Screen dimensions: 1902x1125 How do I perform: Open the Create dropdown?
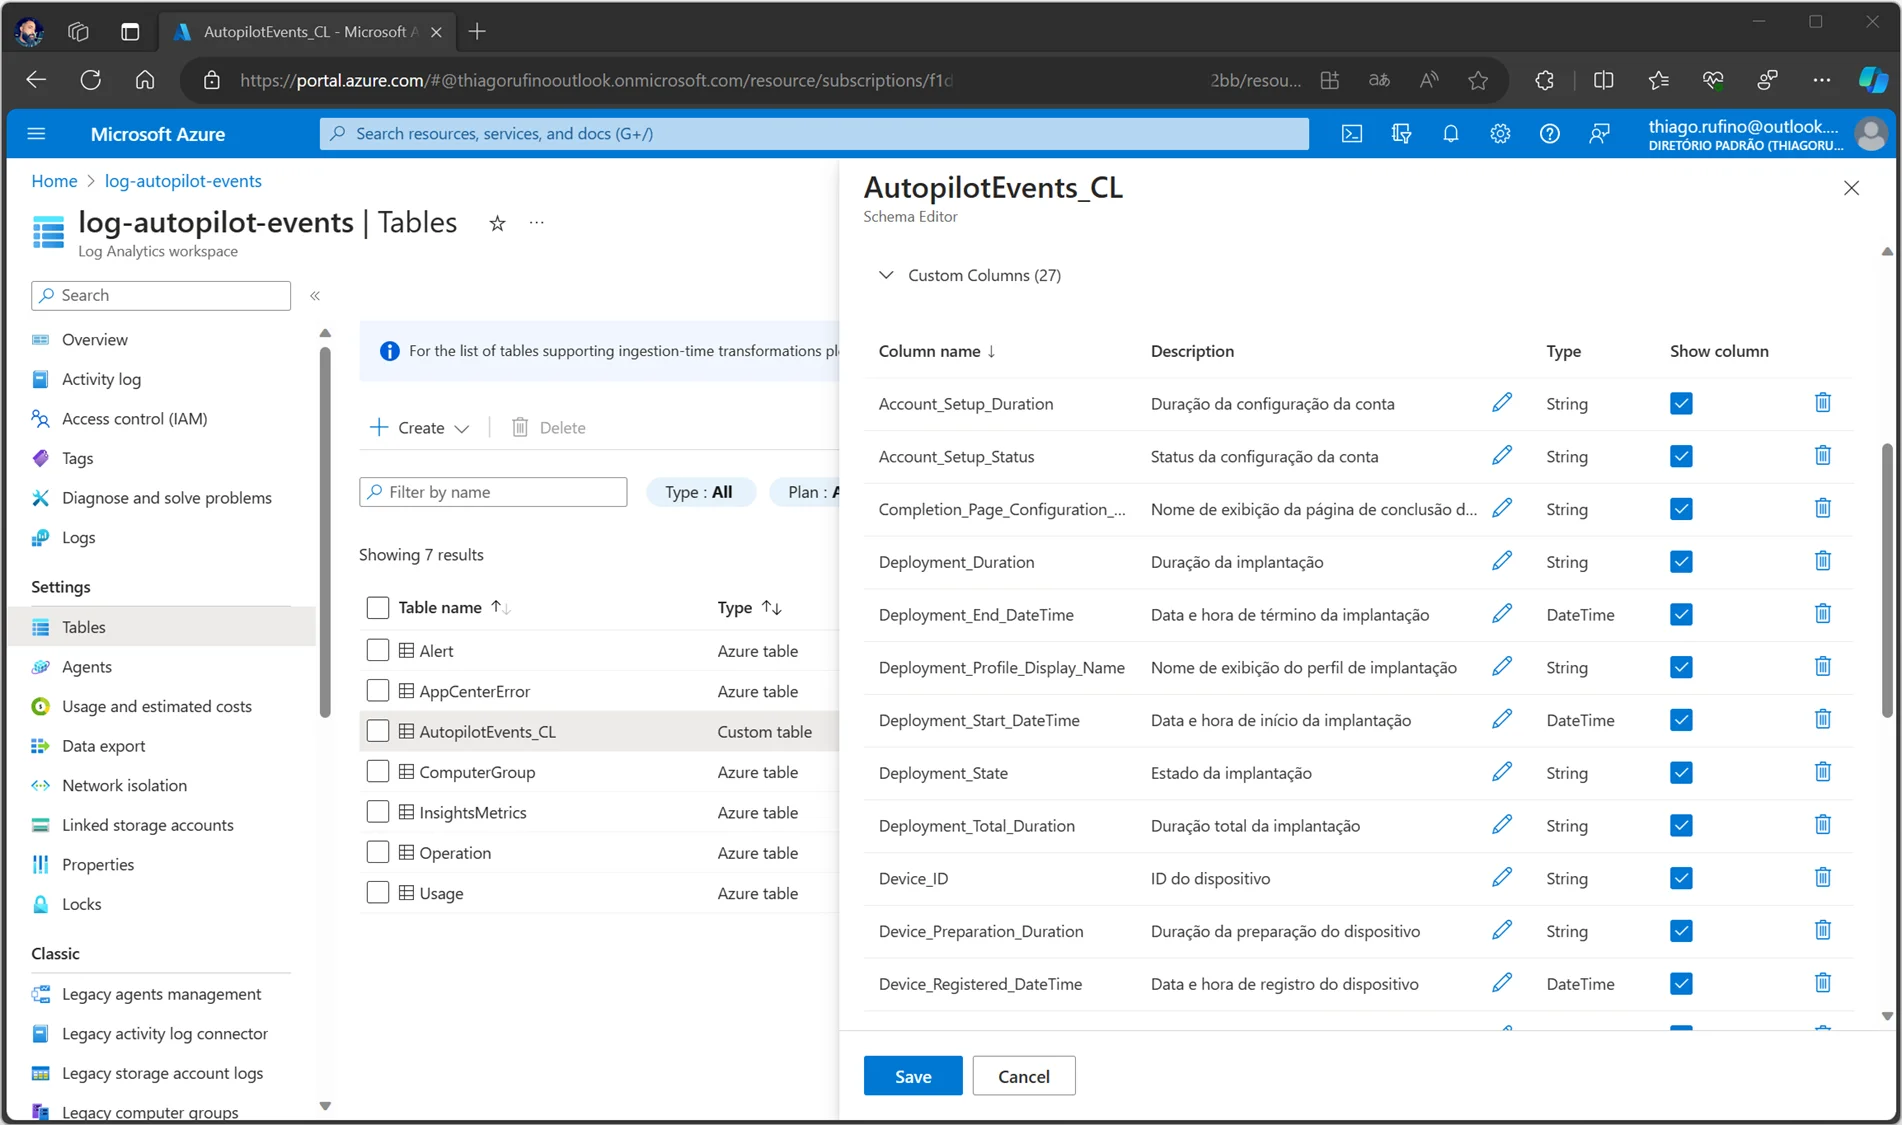[419, 427]
